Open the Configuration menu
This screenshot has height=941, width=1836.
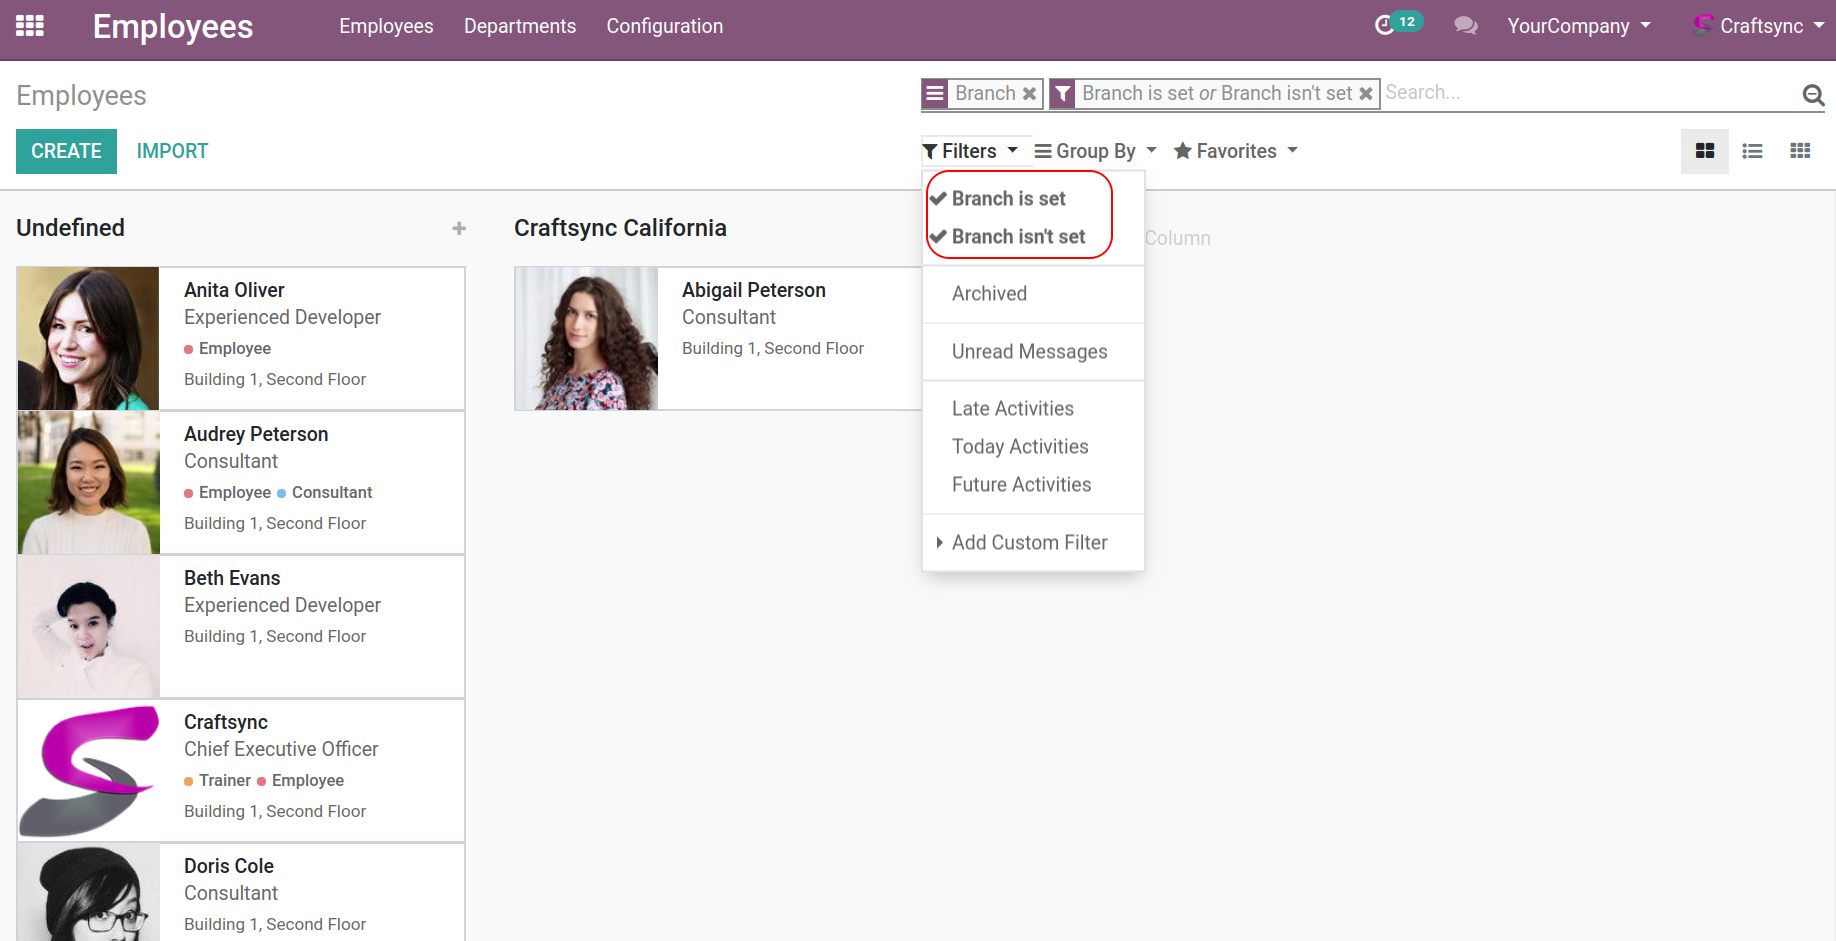click(x=664, y=26)
